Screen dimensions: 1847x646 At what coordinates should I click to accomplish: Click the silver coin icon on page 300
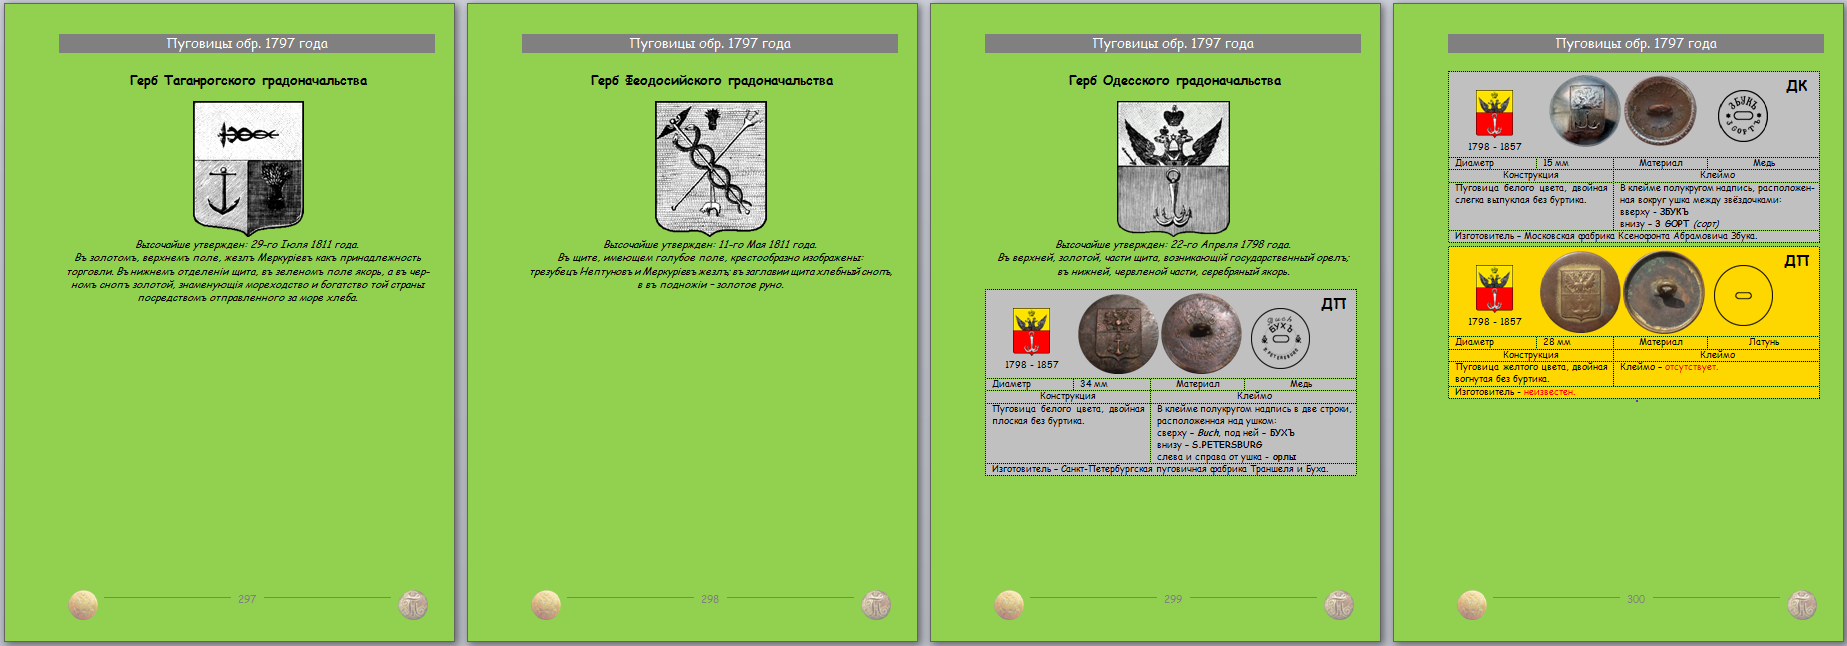click(x=1802, y=604)
